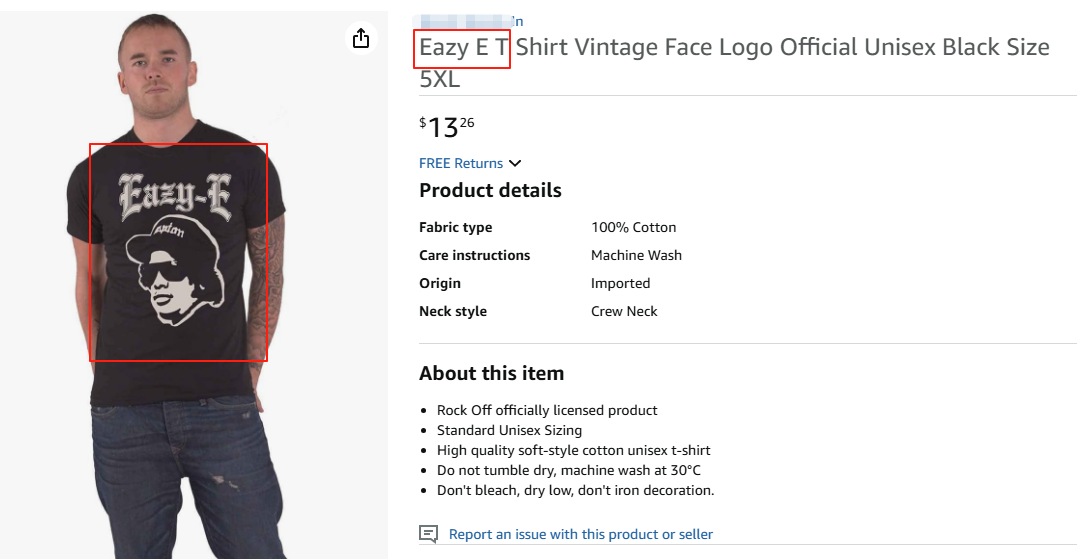Screen dimensions: 1077x559
Task: Click the 100% Cotton value
Action: [x=633, y=227]
